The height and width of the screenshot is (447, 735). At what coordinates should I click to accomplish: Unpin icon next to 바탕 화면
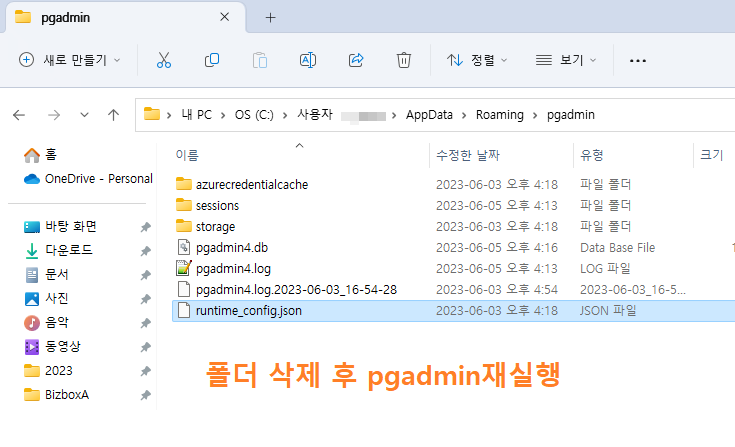(x=146, y=227)
